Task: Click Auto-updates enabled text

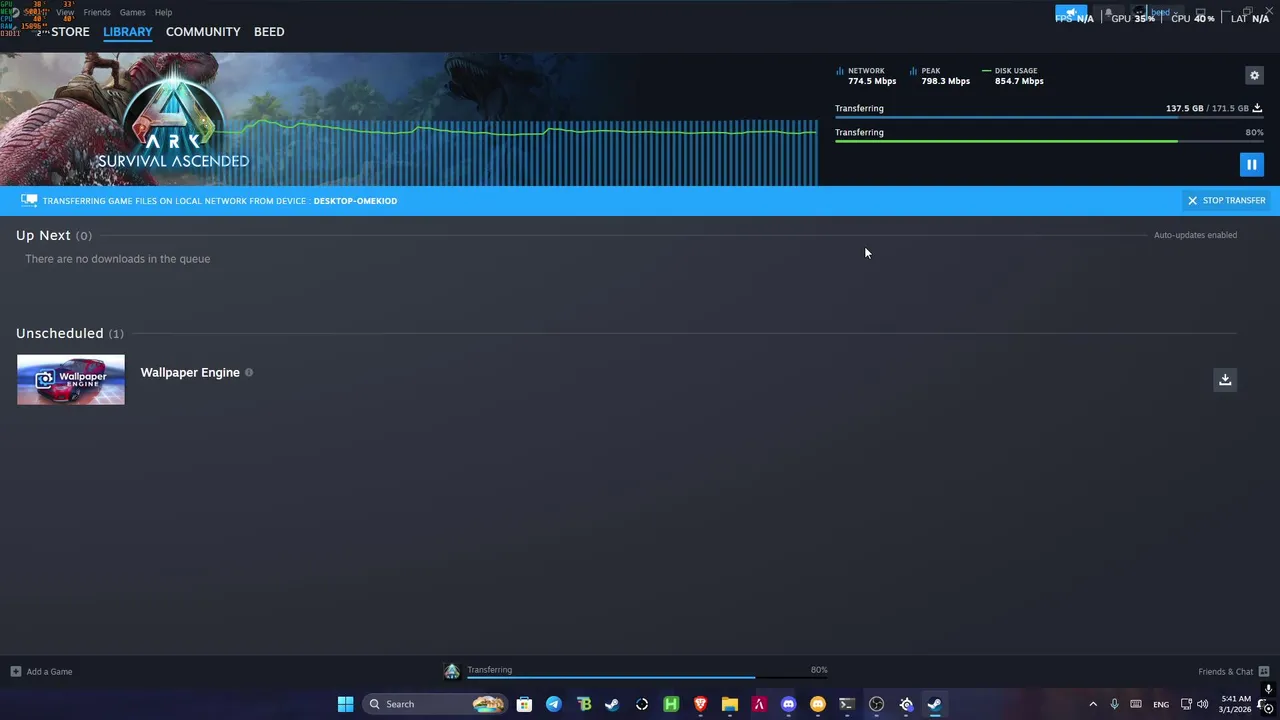Action: point(1195,235)
